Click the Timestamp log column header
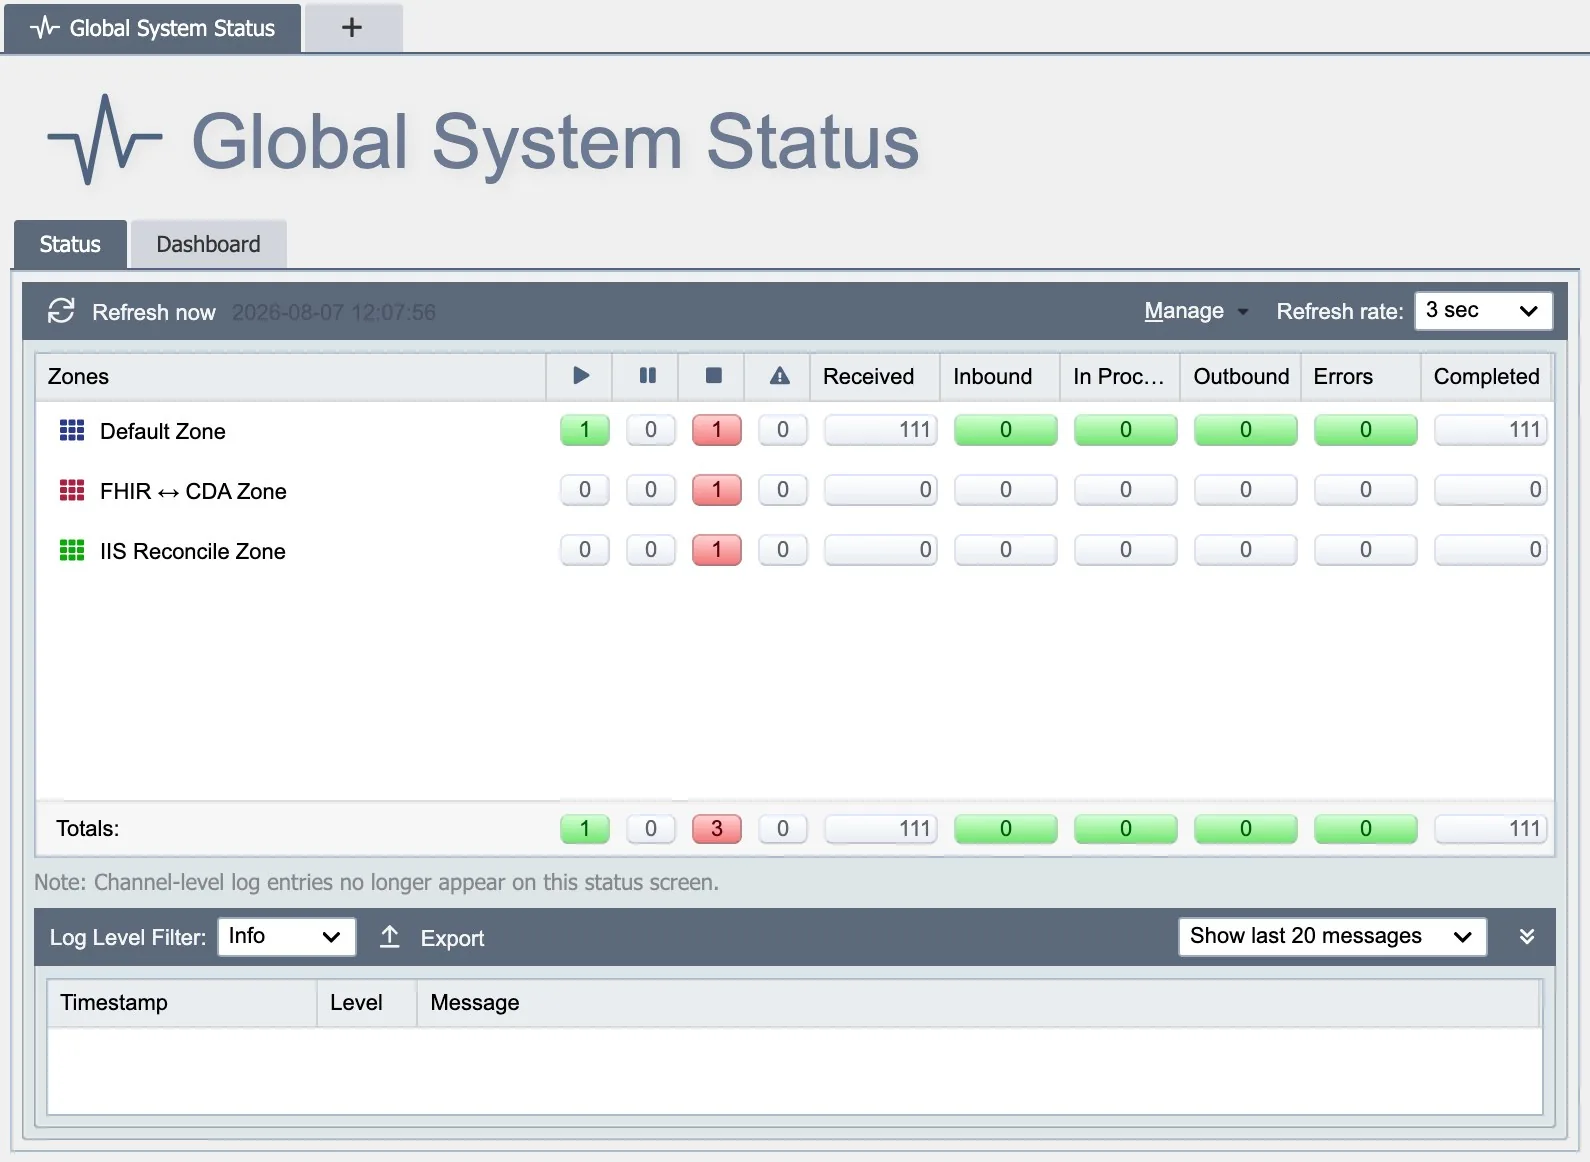The height and width of the screenshot is (1162, 1590). point(182,1003)
